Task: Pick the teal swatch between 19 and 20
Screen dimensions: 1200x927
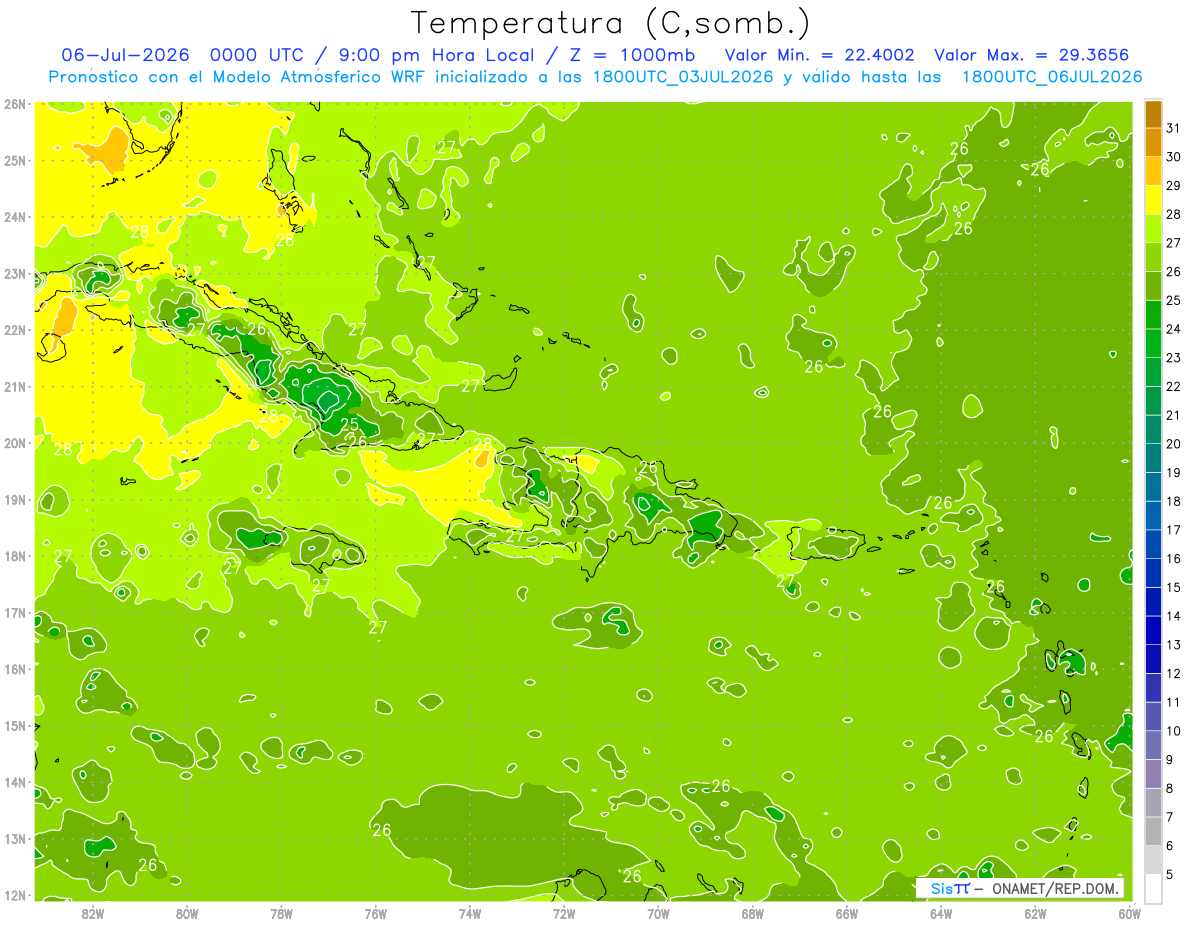Action: point(1153,459)
